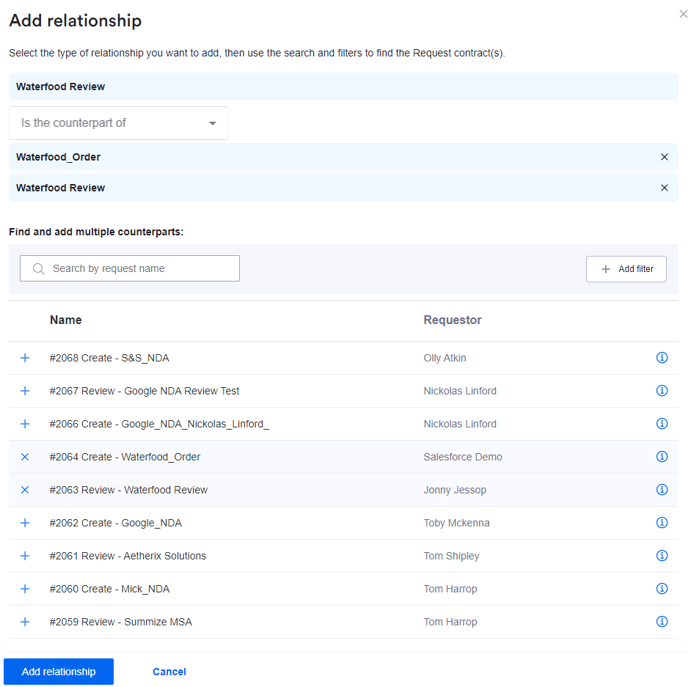
Task: Open the 'Is the counterpart of' dropdown
Action: point(119,123)
